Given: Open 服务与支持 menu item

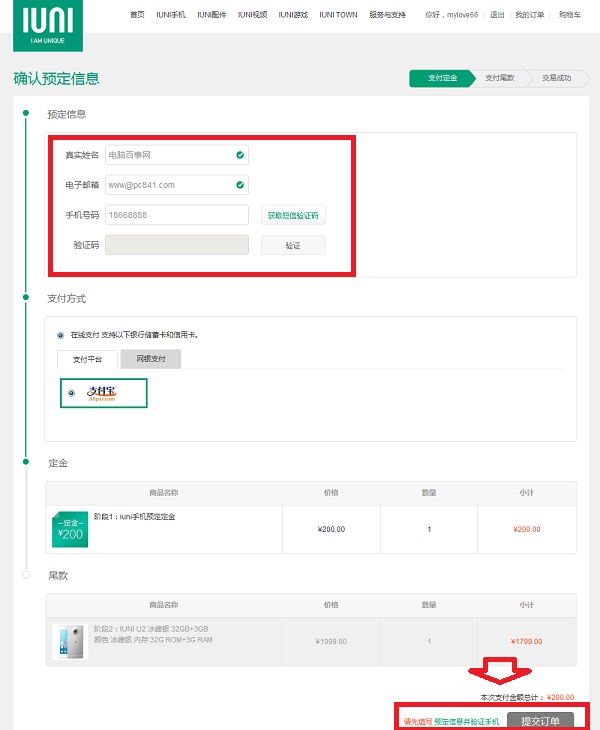Looking at the screenshot, I should click(387, 15).
